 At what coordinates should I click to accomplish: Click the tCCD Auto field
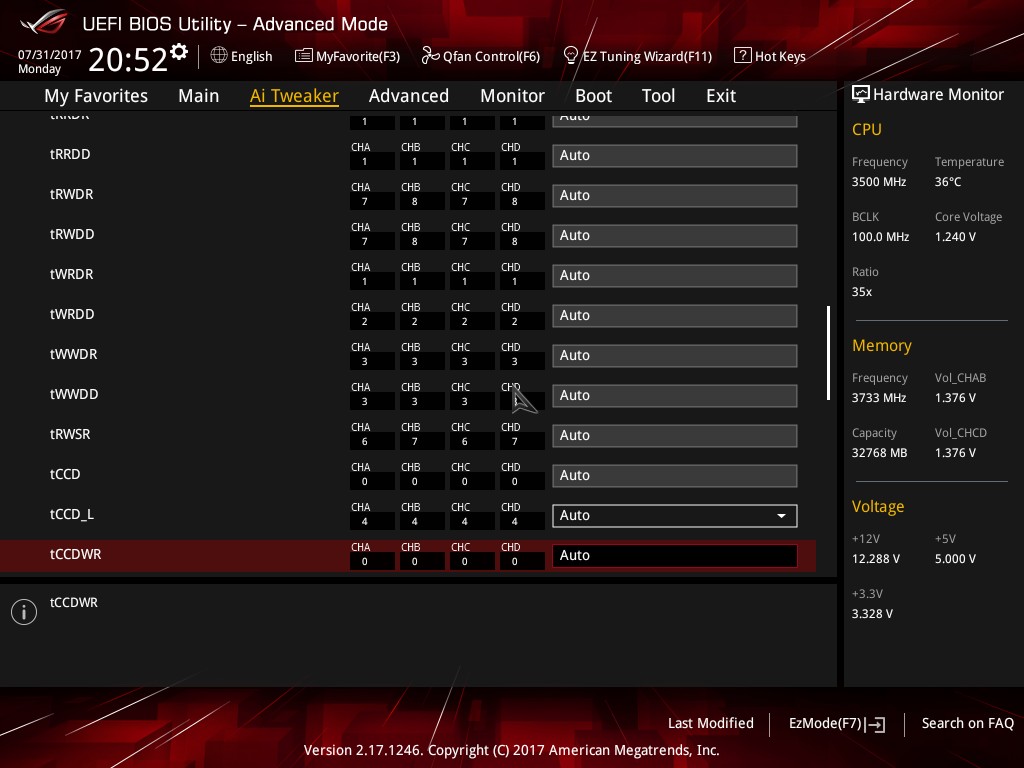click(675, 475)
